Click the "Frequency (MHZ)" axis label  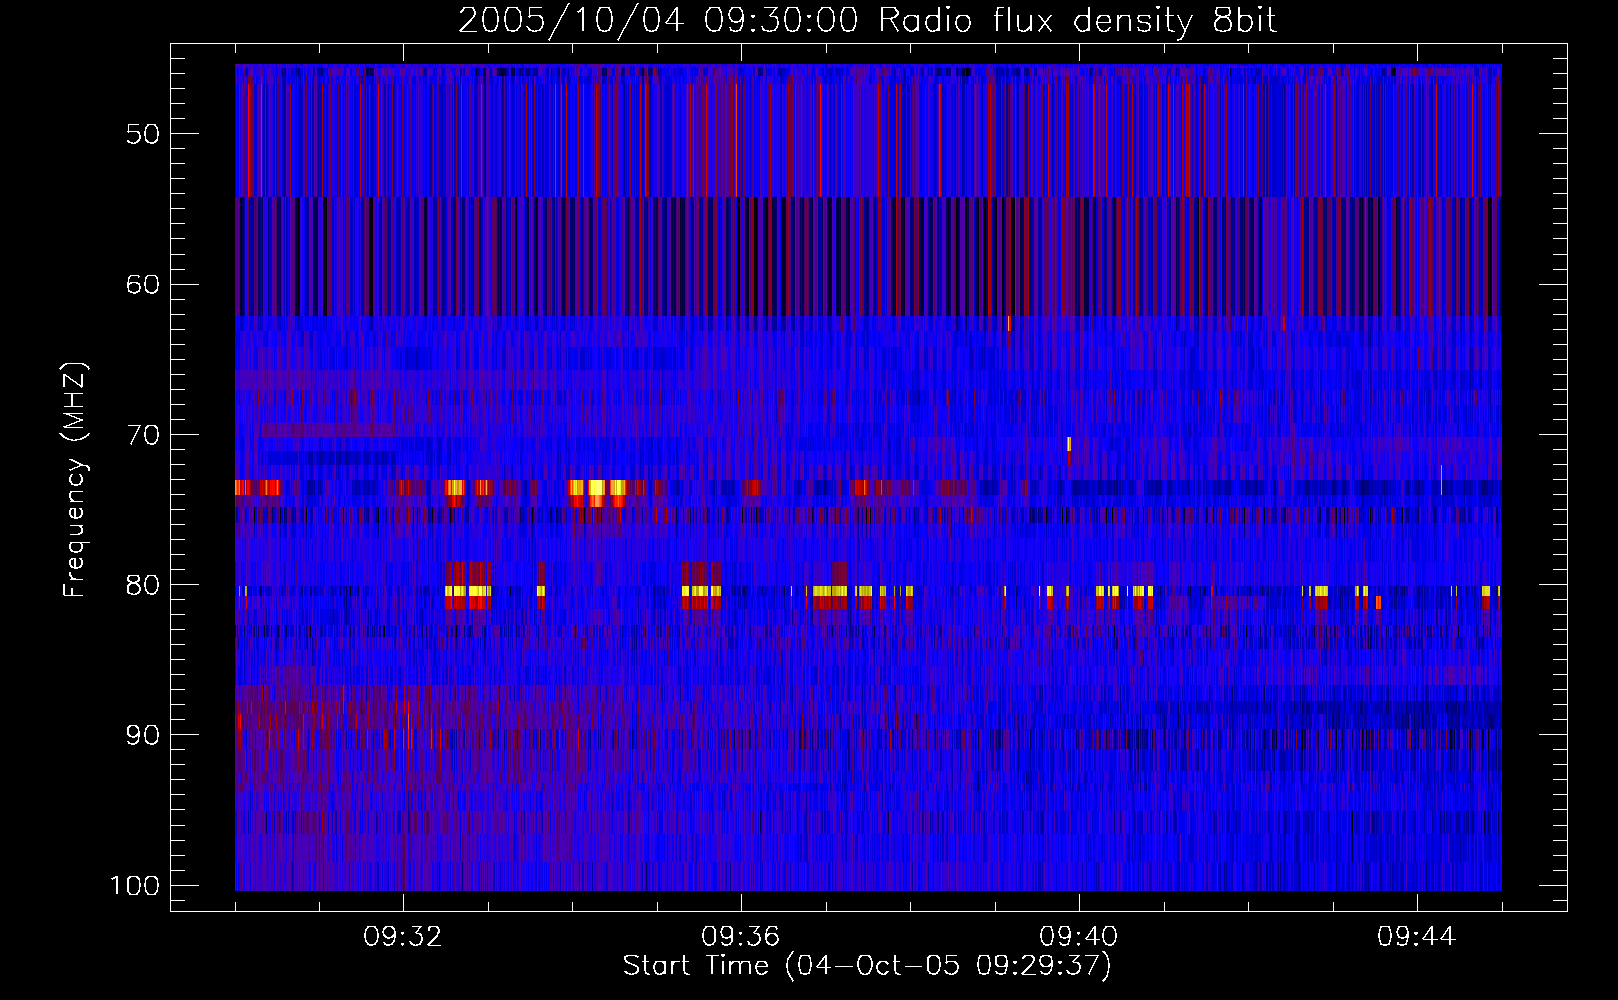pos(75,480)
